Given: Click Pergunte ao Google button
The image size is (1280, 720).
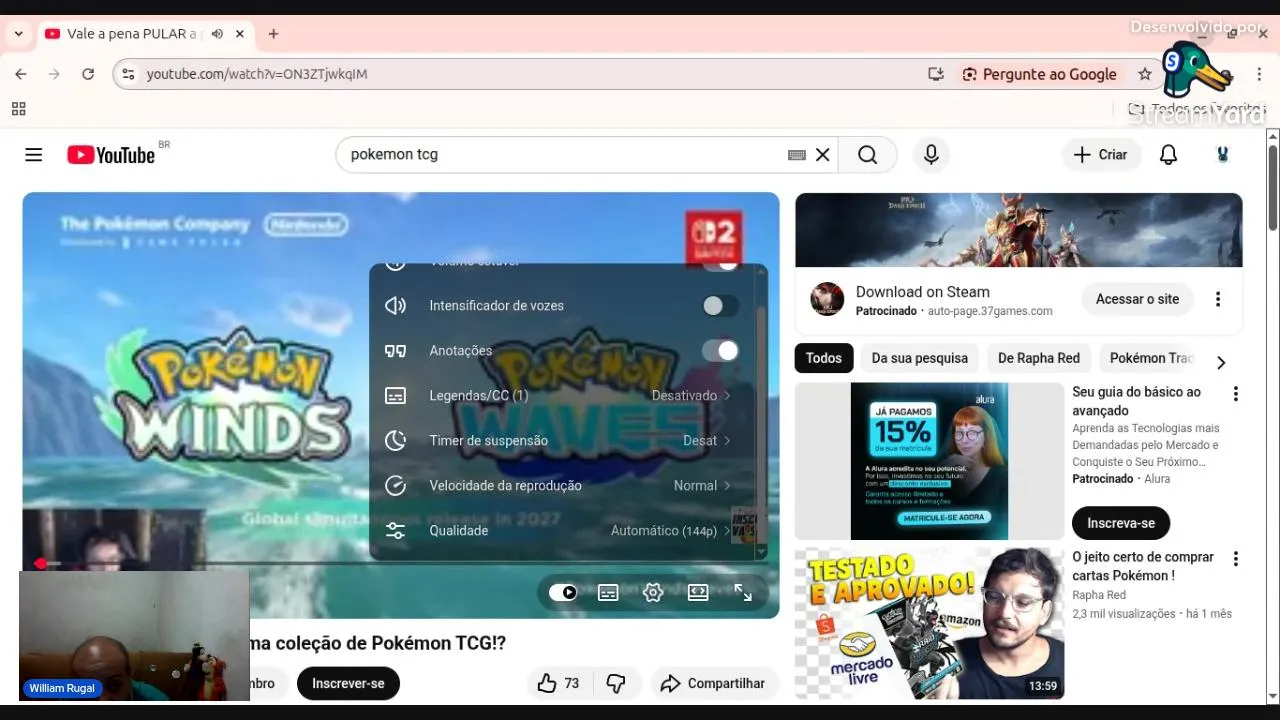Looking at the screenshot, I should [x=1039, y=74].
